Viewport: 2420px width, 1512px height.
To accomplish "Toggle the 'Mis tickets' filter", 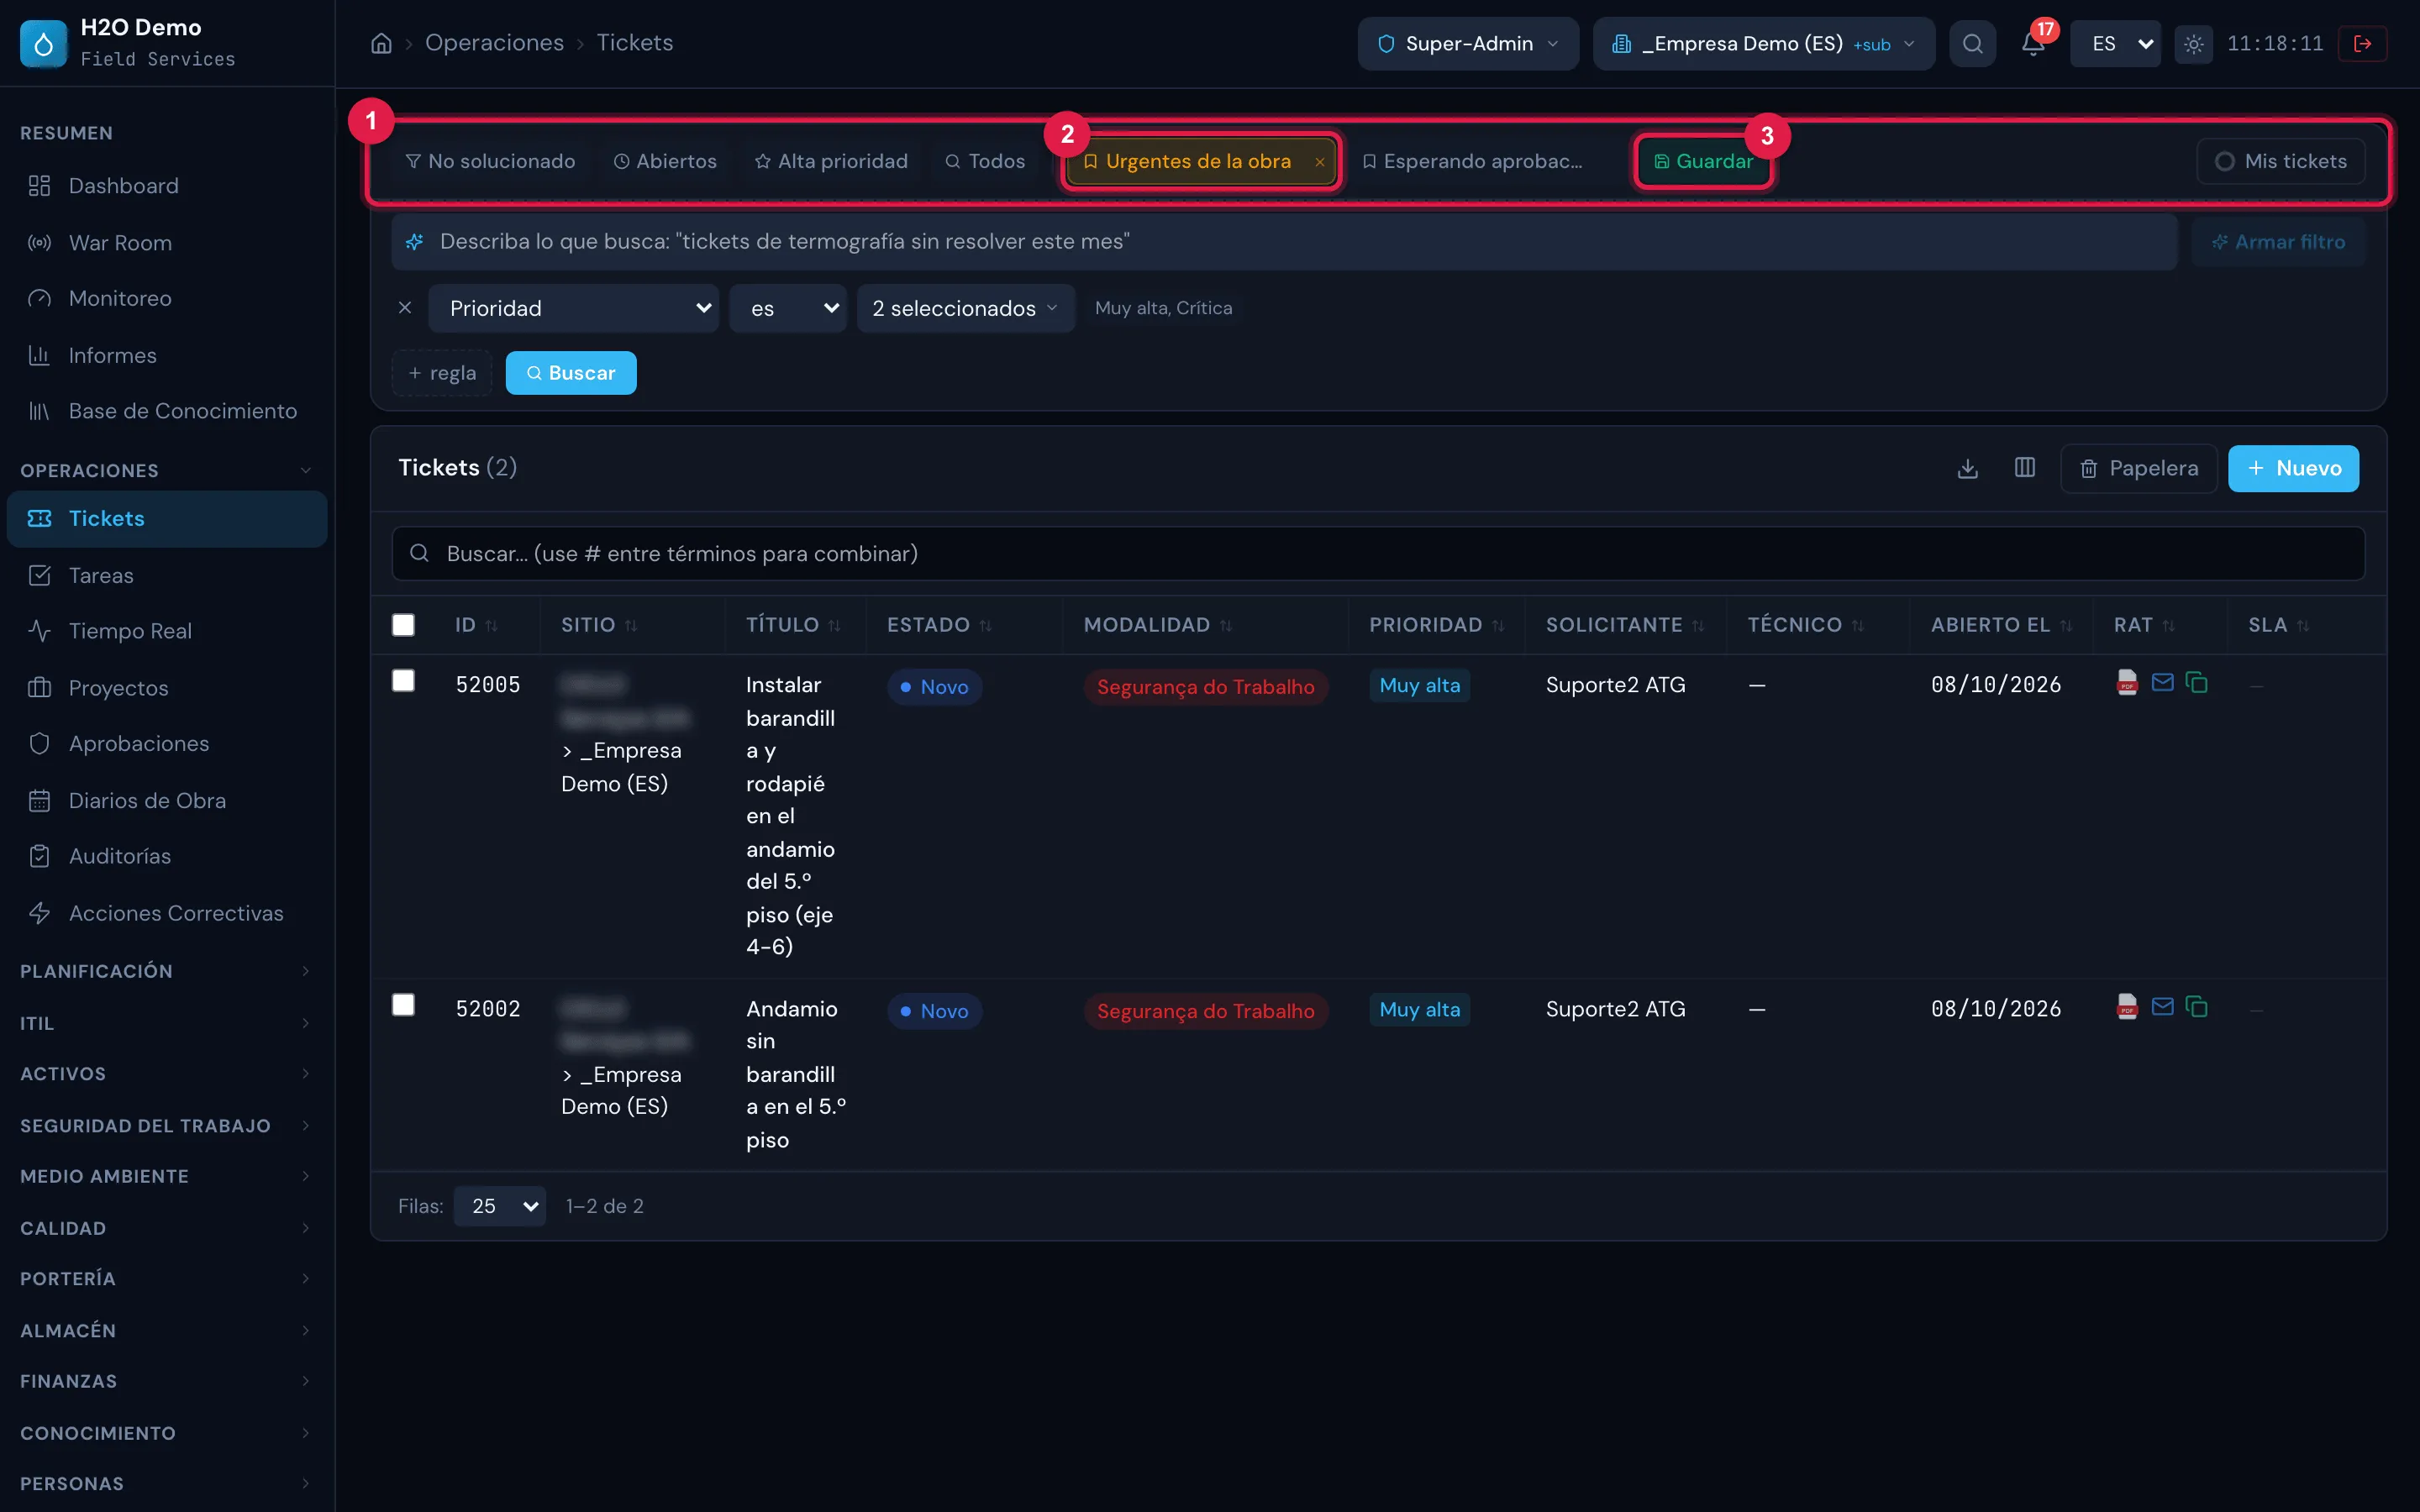I will coord(2280,161).
